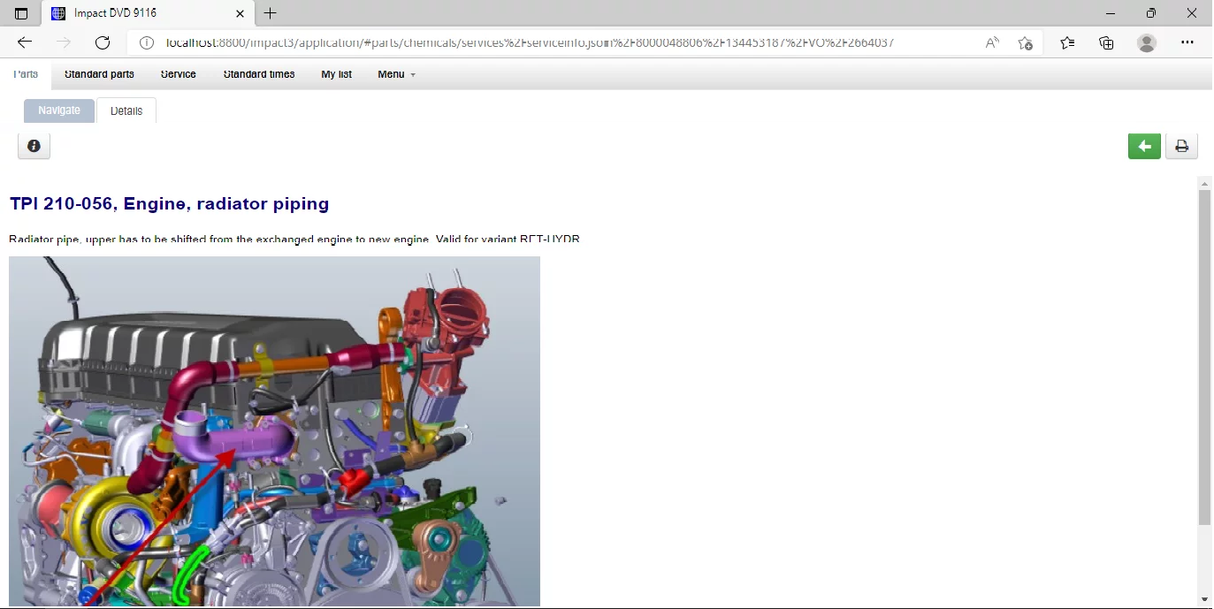Open browser Collections icon
Screen dimensions: 1214x609
click(x=1106, y=43)
